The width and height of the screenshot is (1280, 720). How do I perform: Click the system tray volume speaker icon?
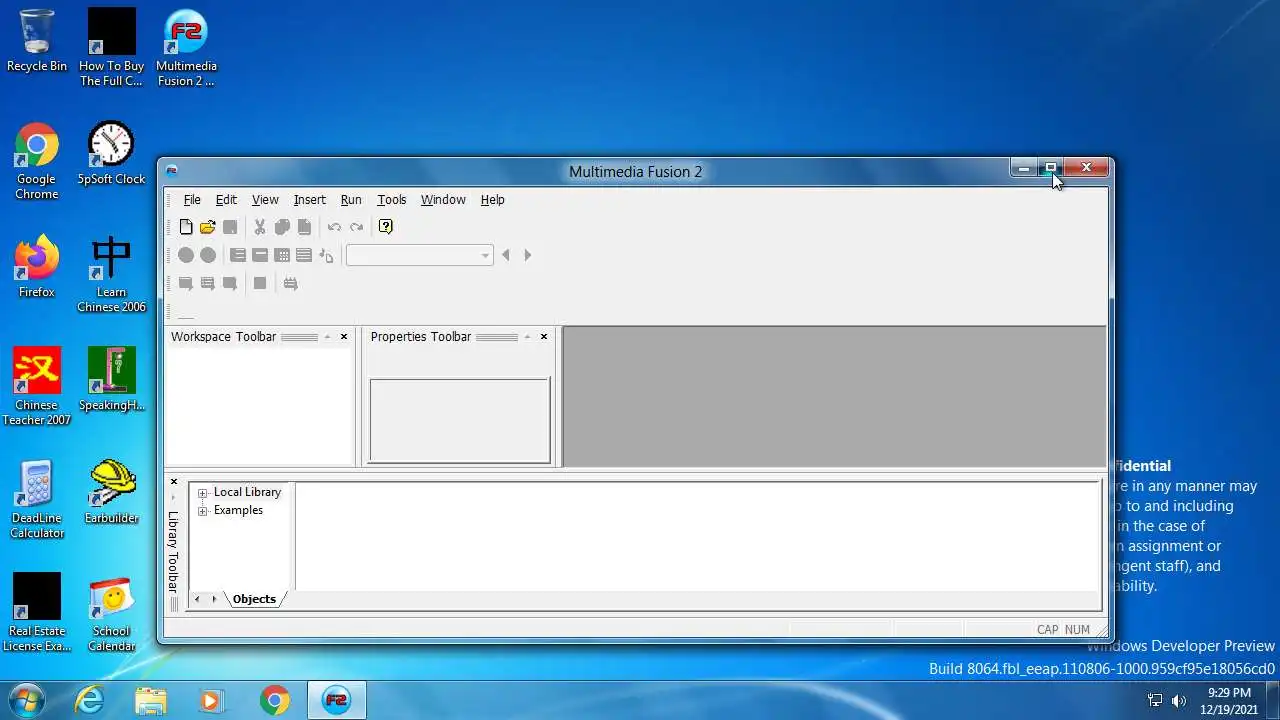(x=1178, y=701)
